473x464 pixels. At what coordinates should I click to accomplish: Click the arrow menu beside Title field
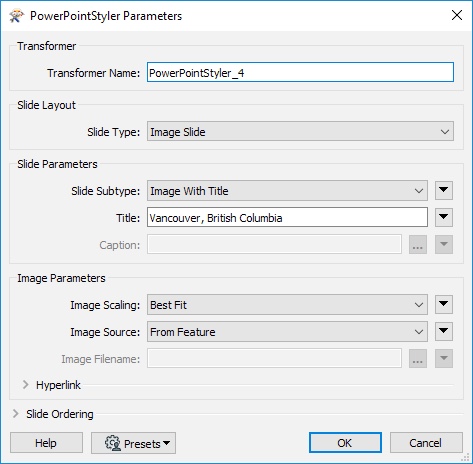point(444,217)
